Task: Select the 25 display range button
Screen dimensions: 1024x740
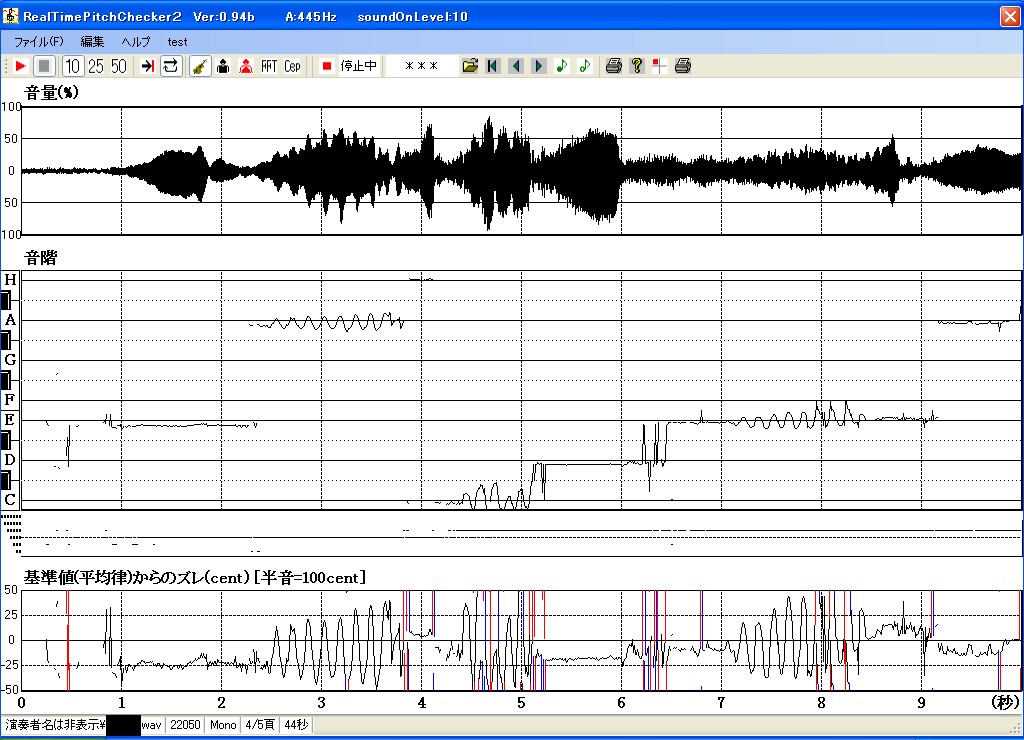Action: 95,66
